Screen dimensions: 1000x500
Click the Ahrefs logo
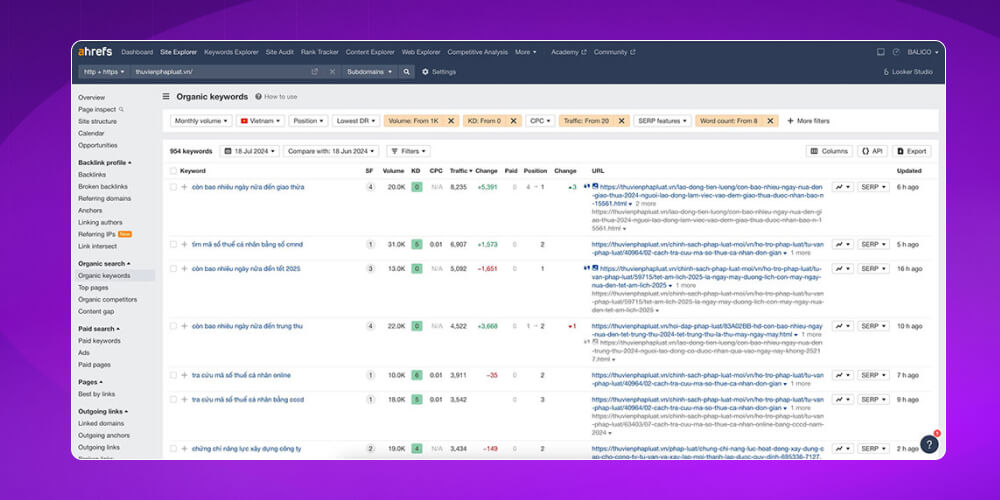pos(96,52)
